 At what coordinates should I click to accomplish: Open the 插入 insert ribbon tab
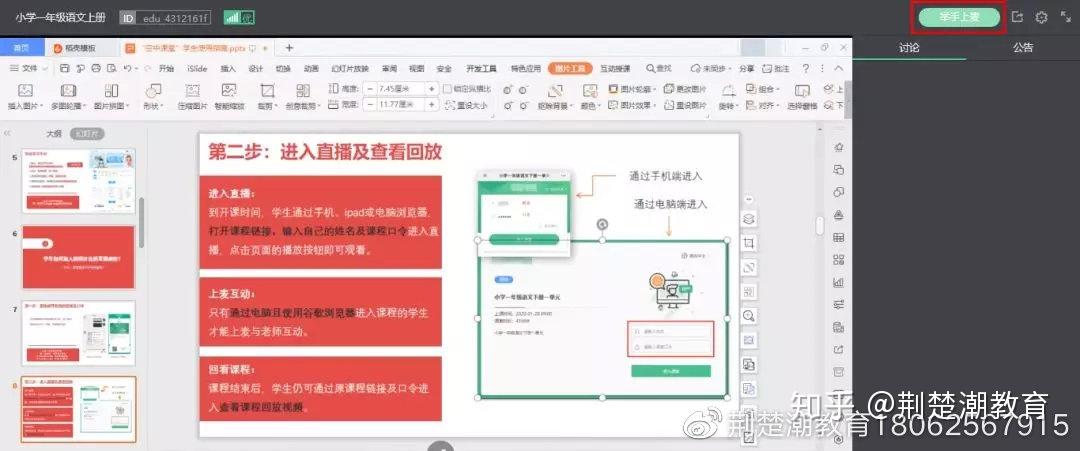tap(228, 68)
